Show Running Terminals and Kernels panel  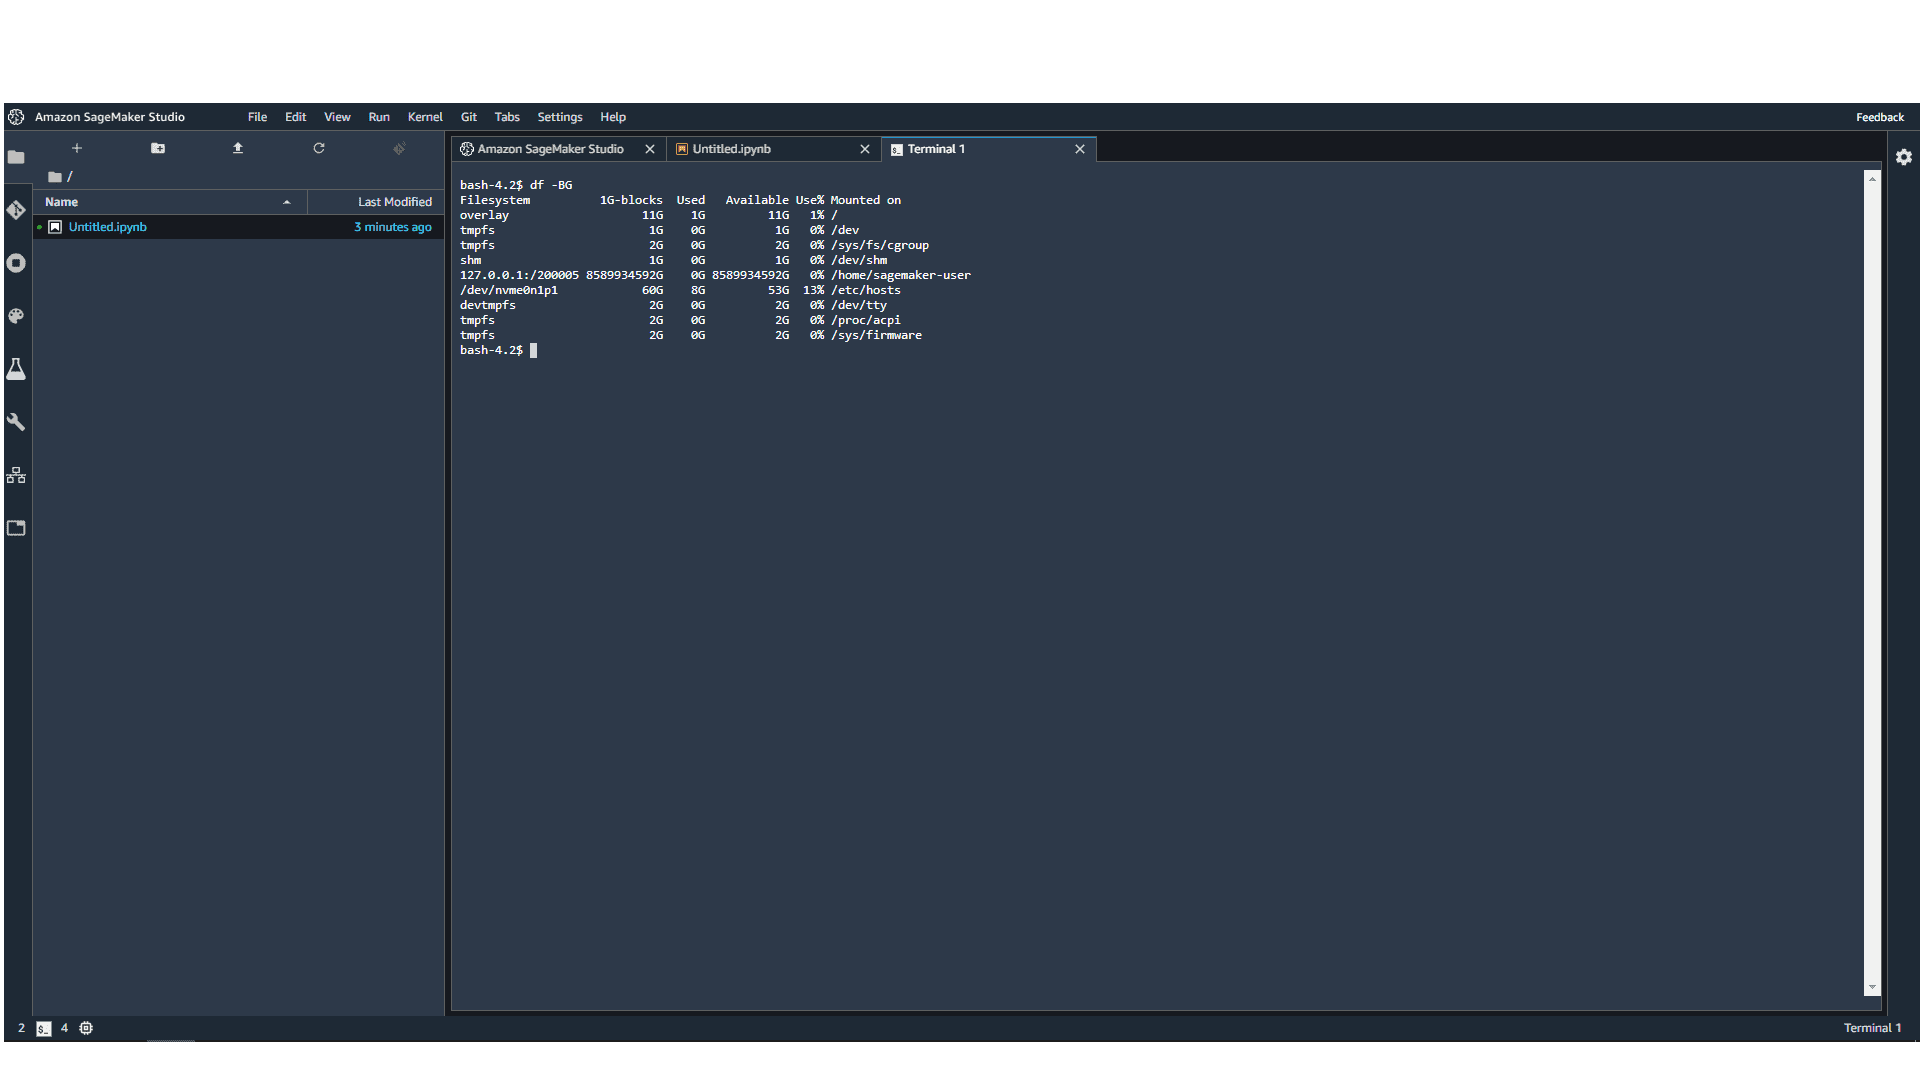point(16,263)
